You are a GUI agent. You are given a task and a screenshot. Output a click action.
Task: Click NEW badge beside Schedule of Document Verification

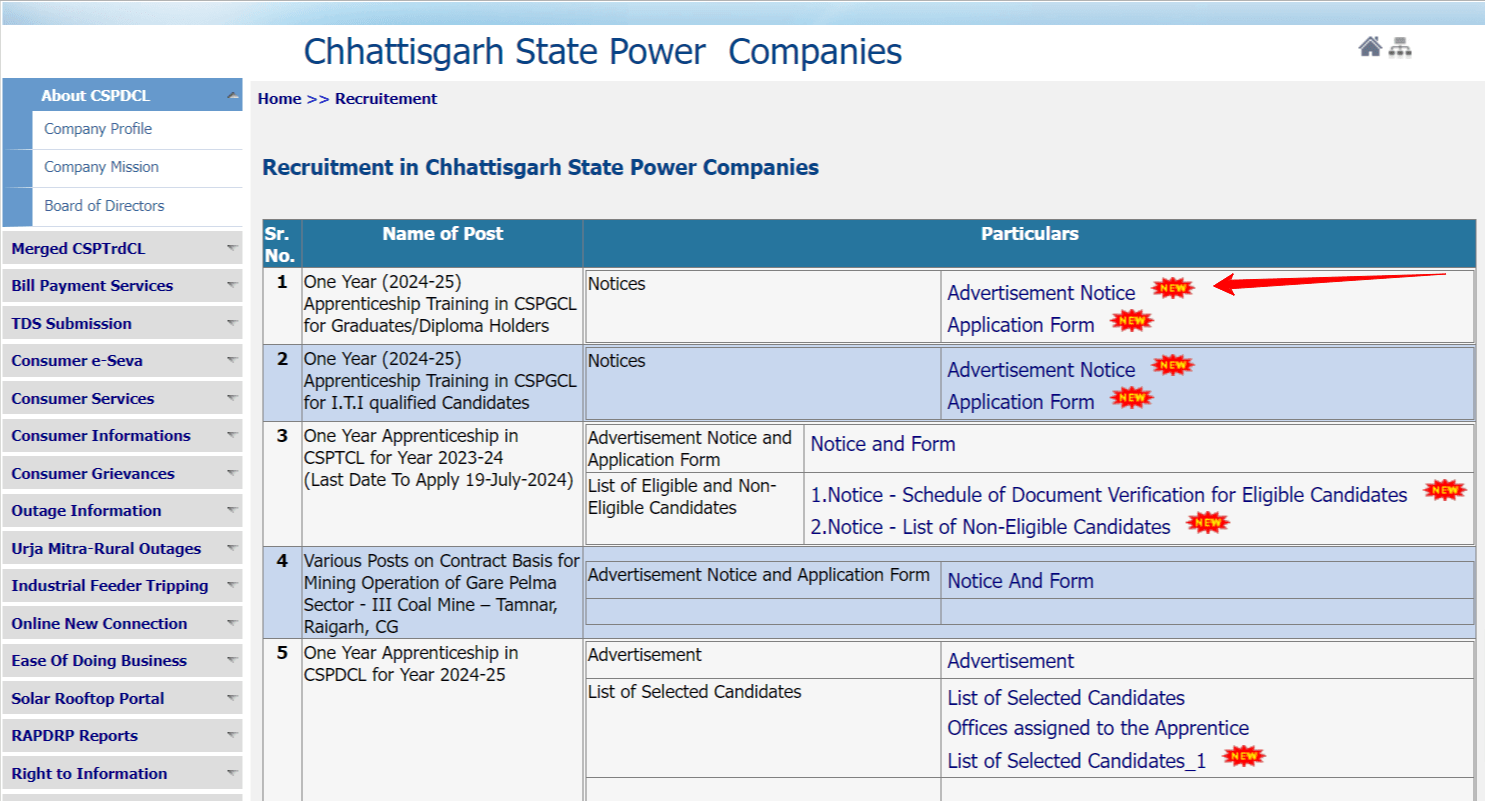1444,490
